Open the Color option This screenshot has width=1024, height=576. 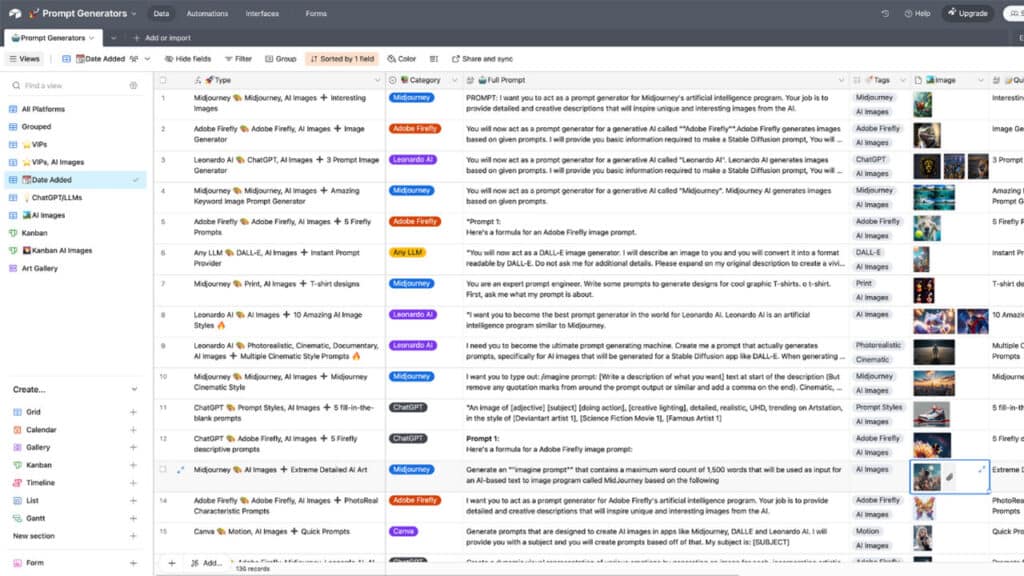tap(402, 59)
